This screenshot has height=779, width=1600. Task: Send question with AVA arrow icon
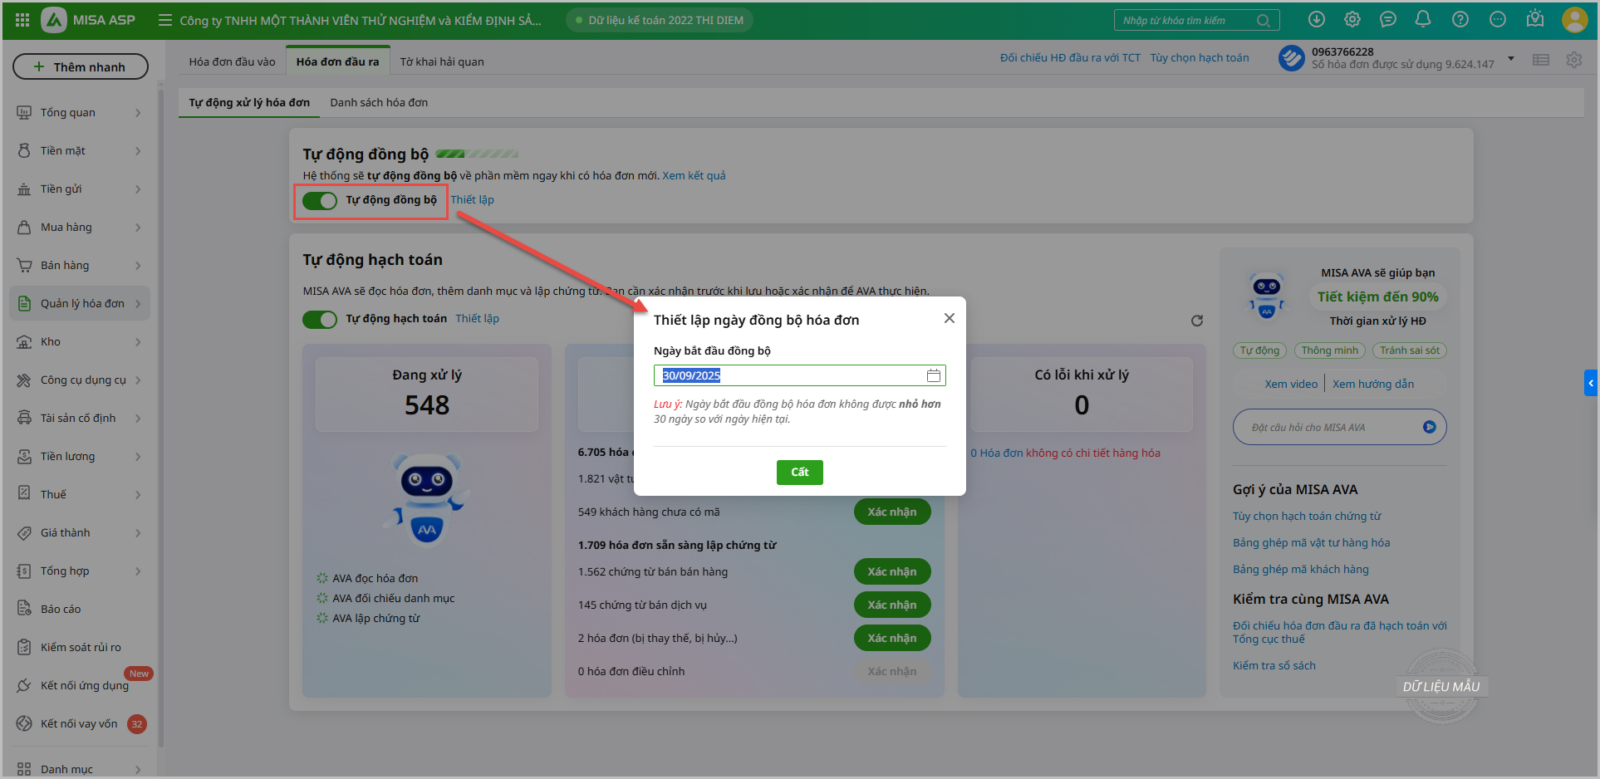tap(1429, 427)
